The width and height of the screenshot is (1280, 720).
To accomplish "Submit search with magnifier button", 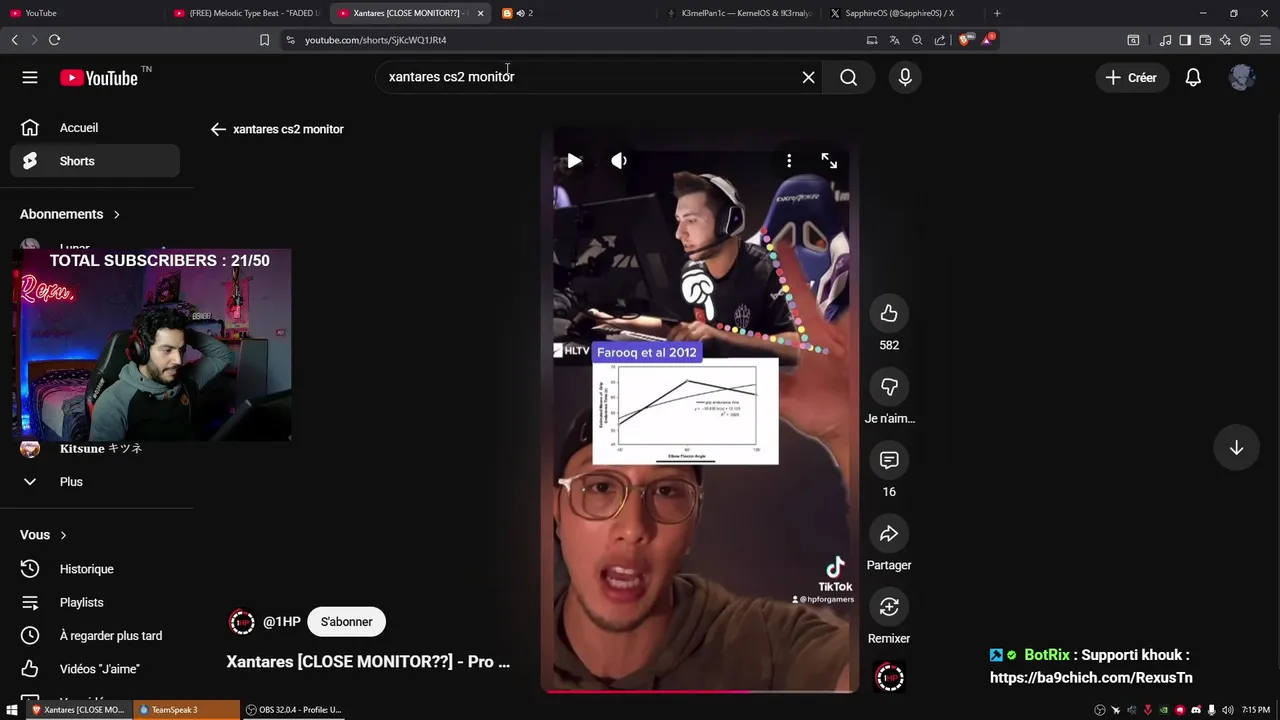I will coord(848,77).
